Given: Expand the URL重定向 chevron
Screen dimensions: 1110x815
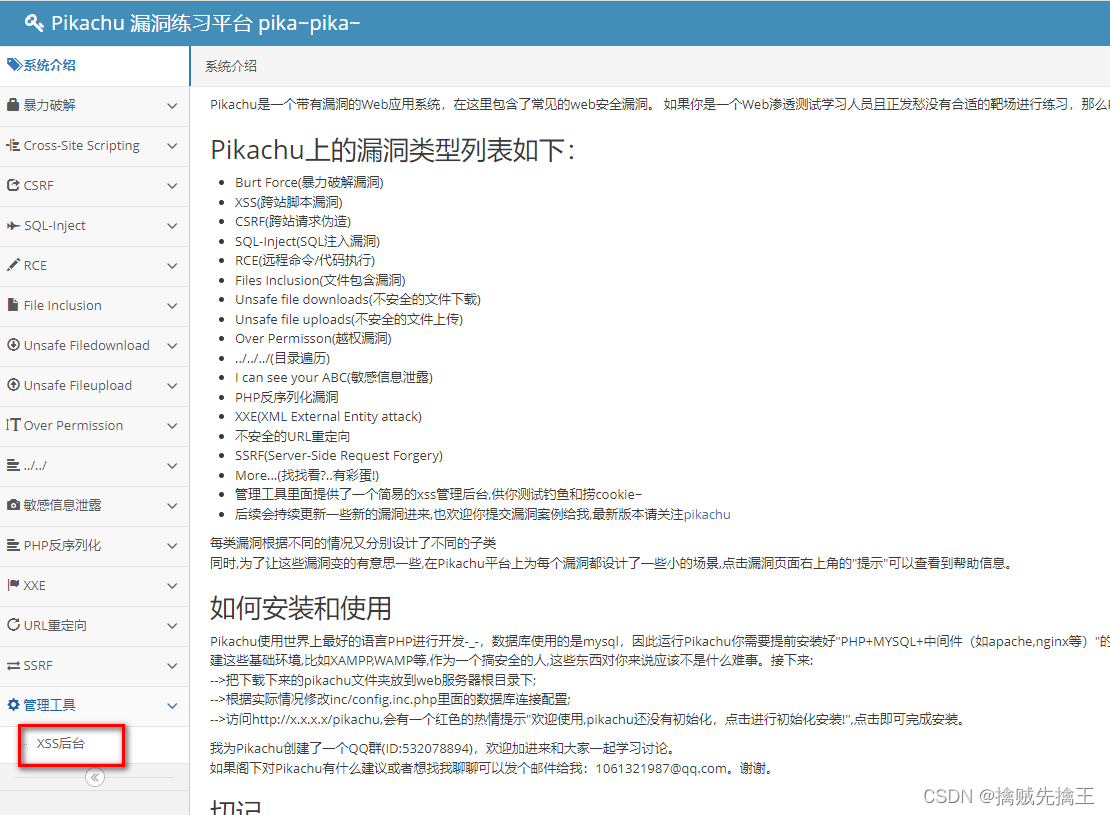Looking at the screenshot, I should 172,626.
